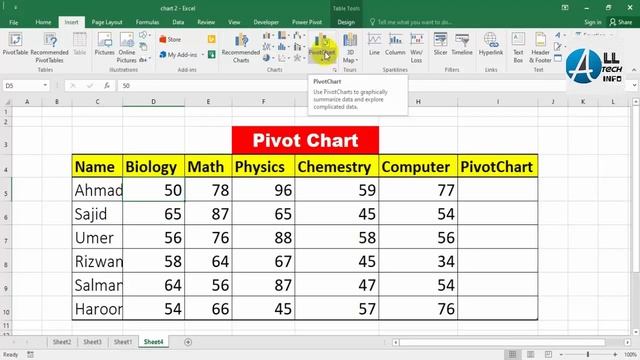Insert a PivotTable from the ribbon
The image size is (640, 360).
click(x=15, y=44)
